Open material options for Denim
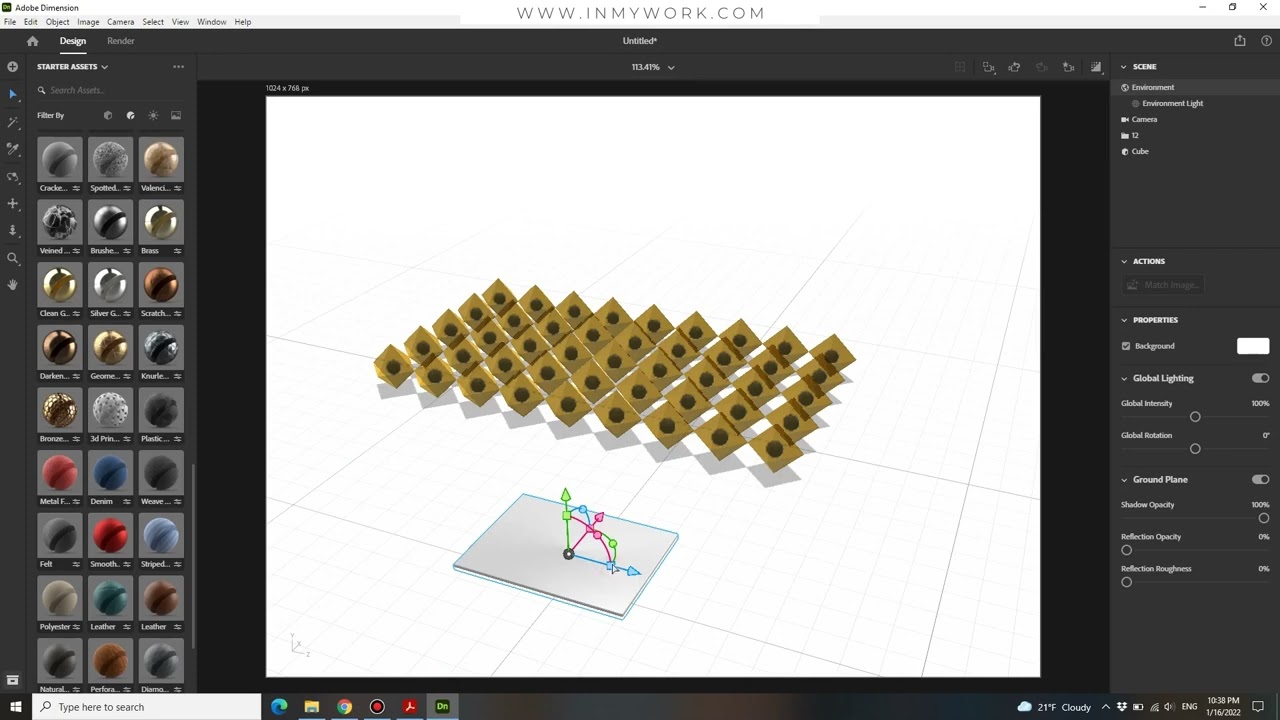1280x720 pixels. tap(127, 502)
